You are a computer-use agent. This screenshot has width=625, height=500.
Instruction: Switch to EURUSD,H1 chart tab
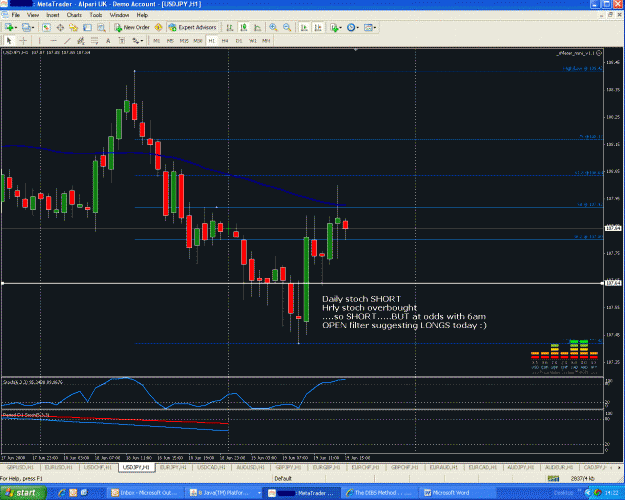(x=59, y=467)
